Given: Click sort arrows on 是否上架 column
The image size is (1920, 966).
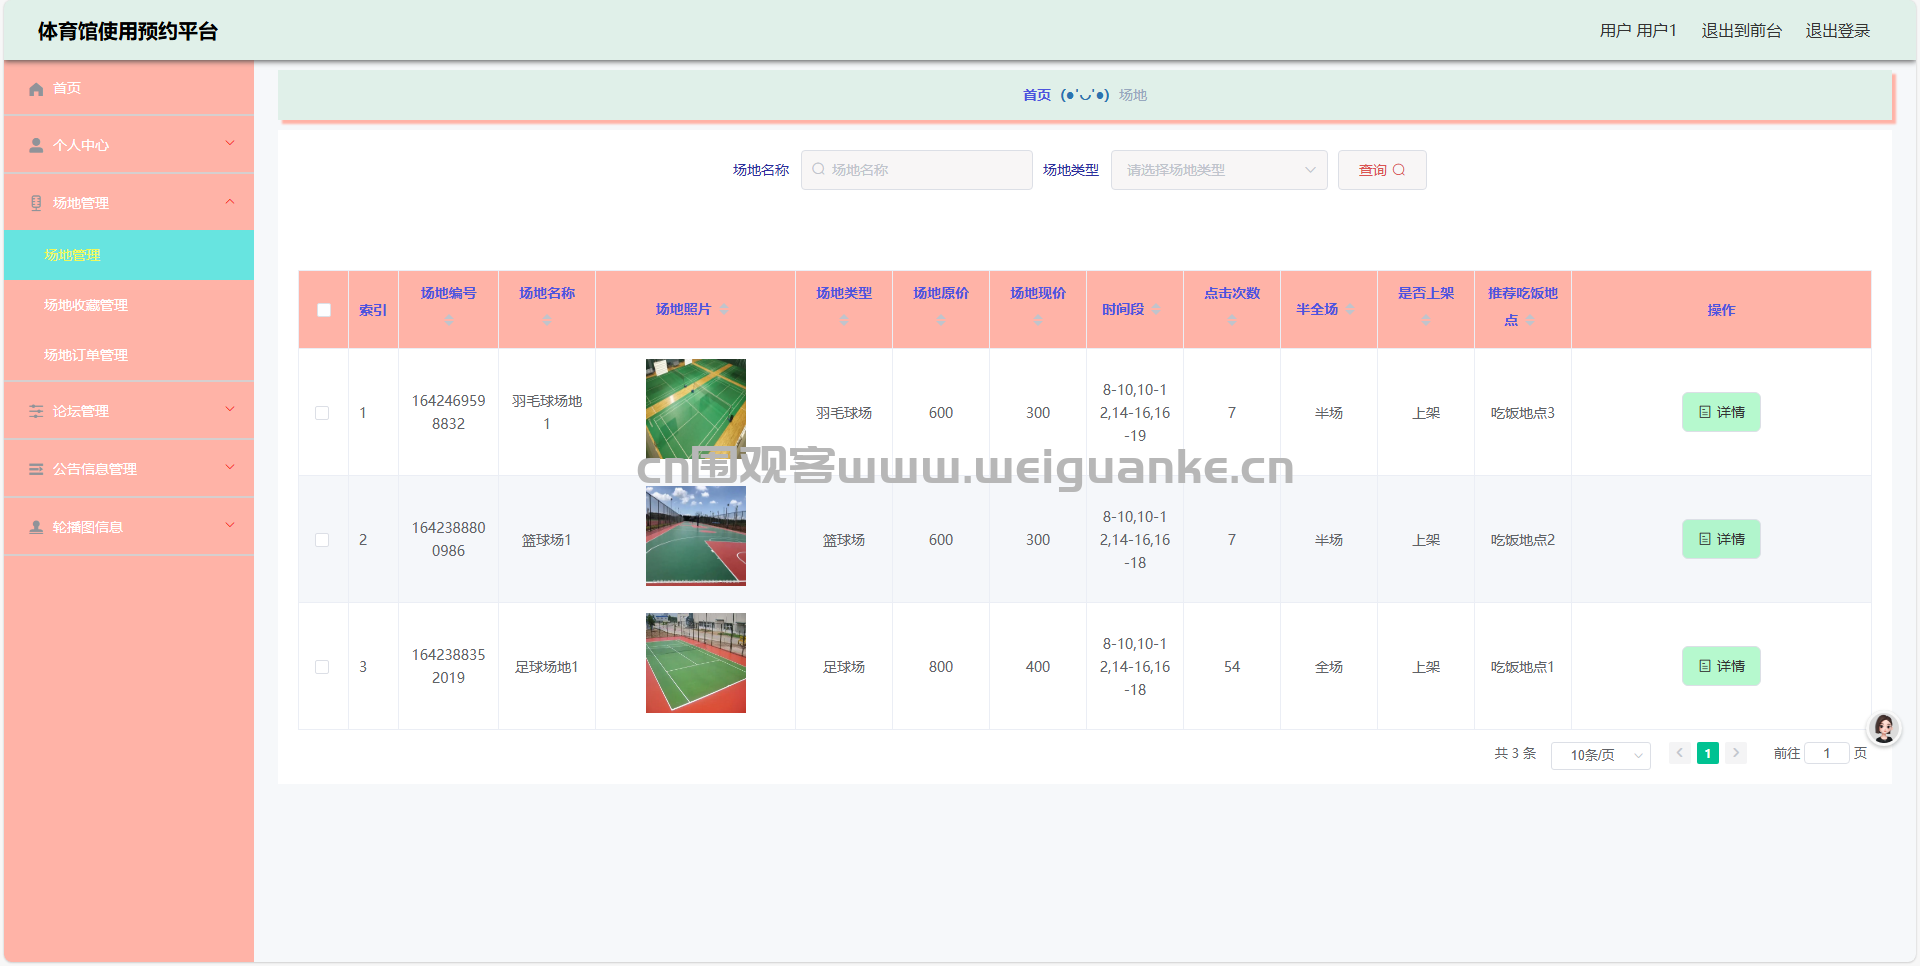Looking at the screenshot, I should click(1426, 320).
